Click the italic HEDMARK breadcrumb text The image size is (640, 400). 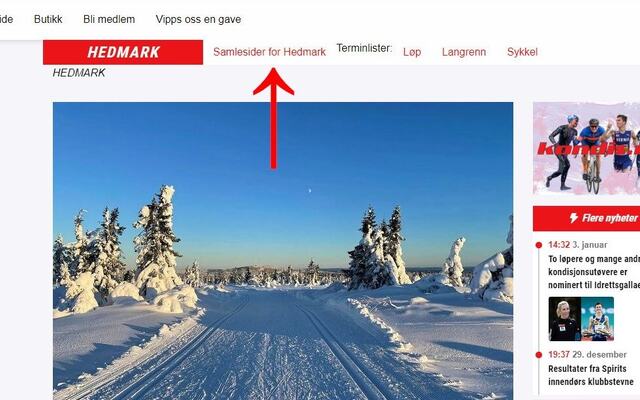79,73
